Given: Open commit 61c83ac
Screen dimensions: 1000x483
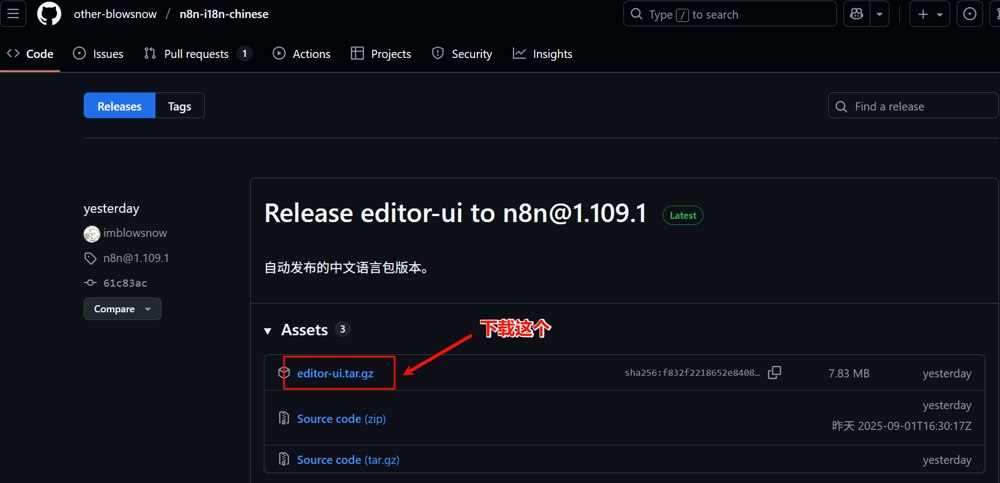Looking at the screenshot, I should point(124,283).
